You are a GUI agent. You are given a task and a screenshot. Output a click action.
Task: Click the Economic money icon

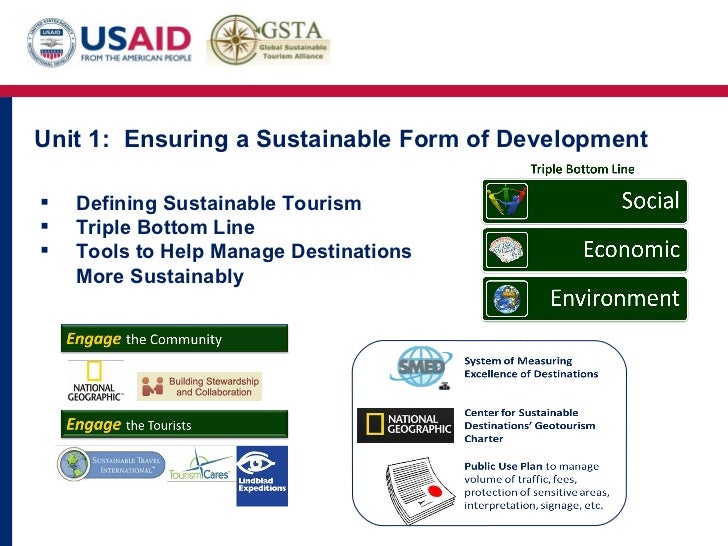pyautogui.click(x=507, y=250)
